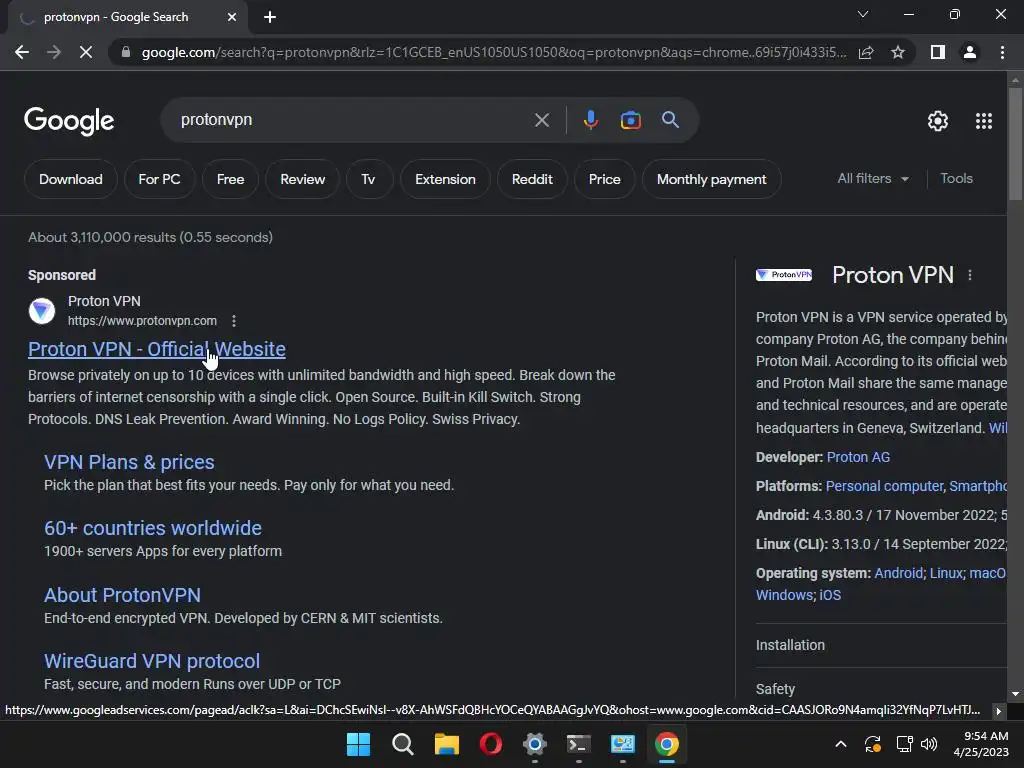The image size is (1024, 768).
Task: Open Google quick settings gear
Action: (x=938, y=121)
